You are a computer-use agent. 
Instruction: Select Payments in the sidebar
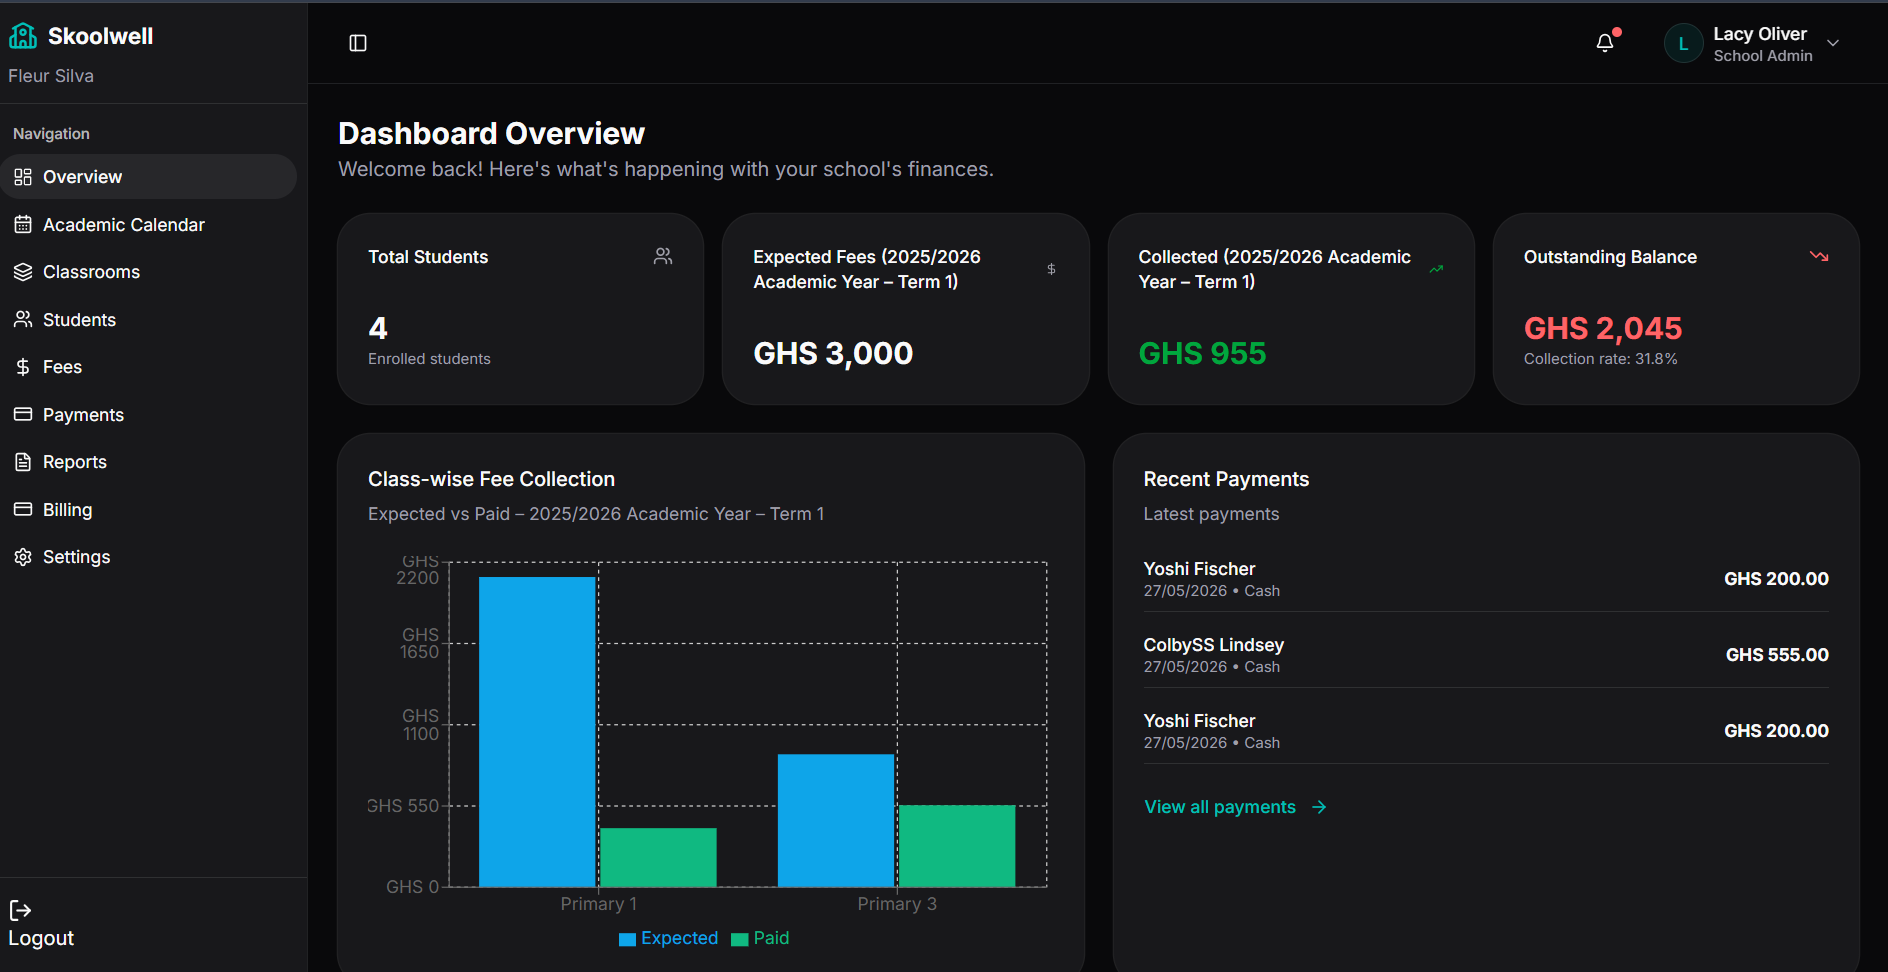(x=148, y=414)
